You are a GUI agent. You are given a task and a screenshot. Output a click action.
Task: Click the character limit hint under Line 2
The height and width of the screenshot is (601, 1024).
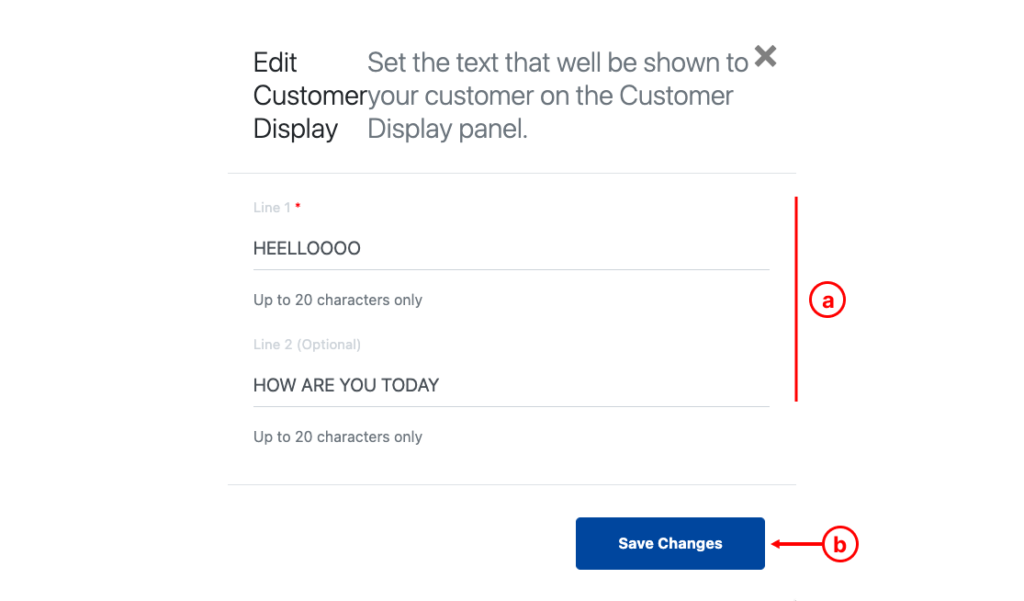[338, 437]
